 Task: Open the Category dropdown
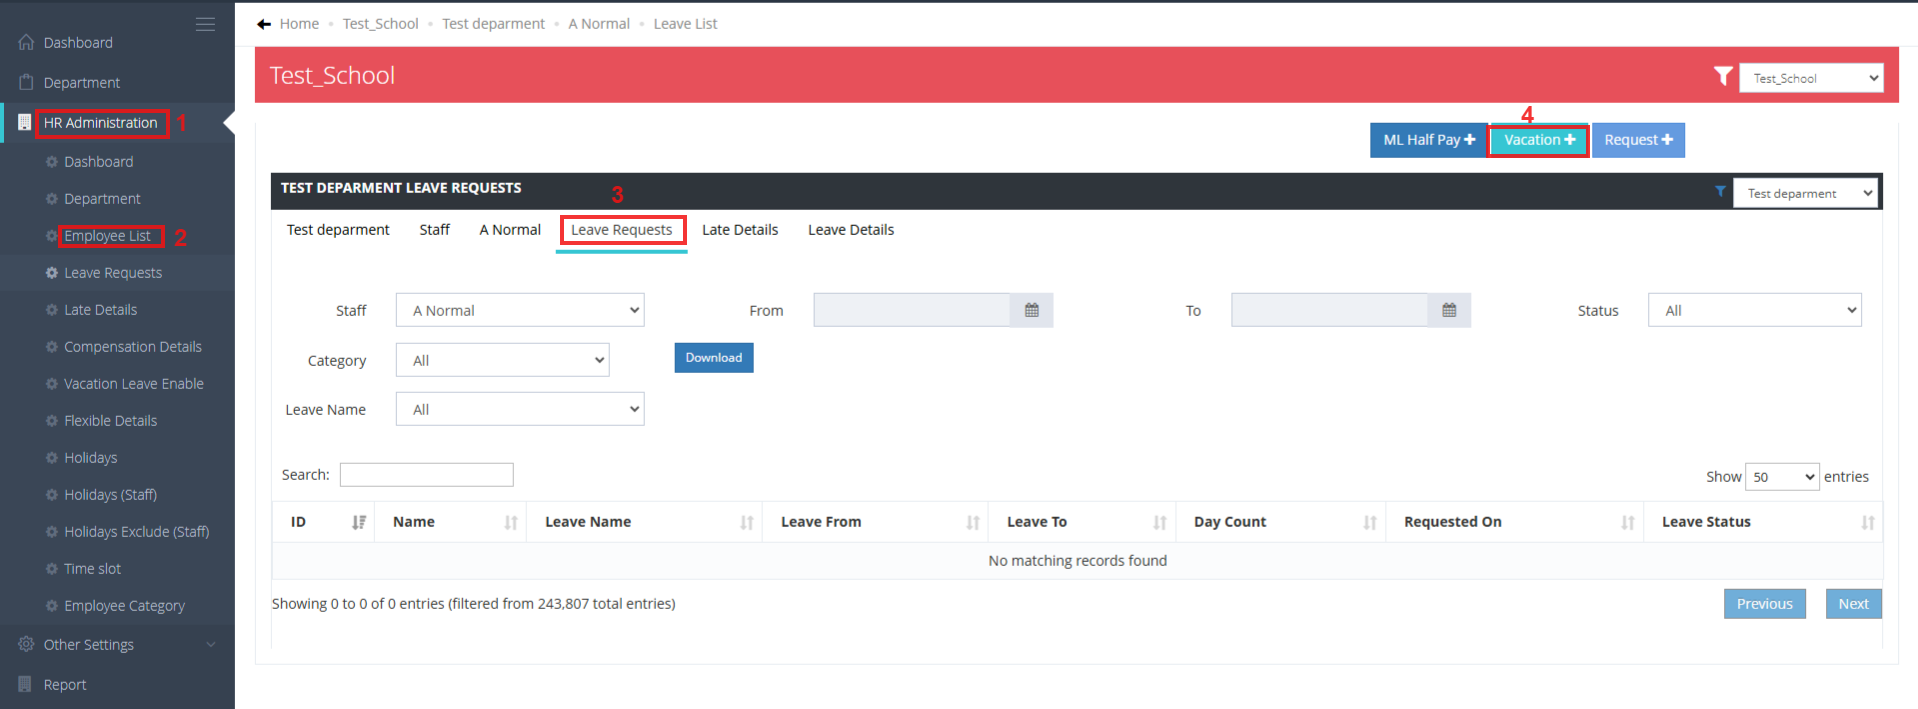coord(502,361)
